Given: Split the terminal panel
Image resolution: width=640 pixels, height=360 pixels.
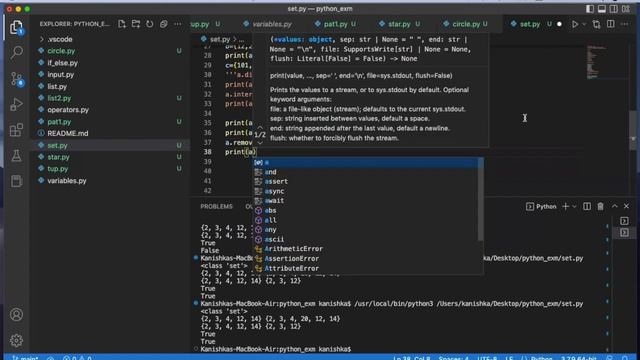Looking at the screenshot, I should click(x=587, y=207).
